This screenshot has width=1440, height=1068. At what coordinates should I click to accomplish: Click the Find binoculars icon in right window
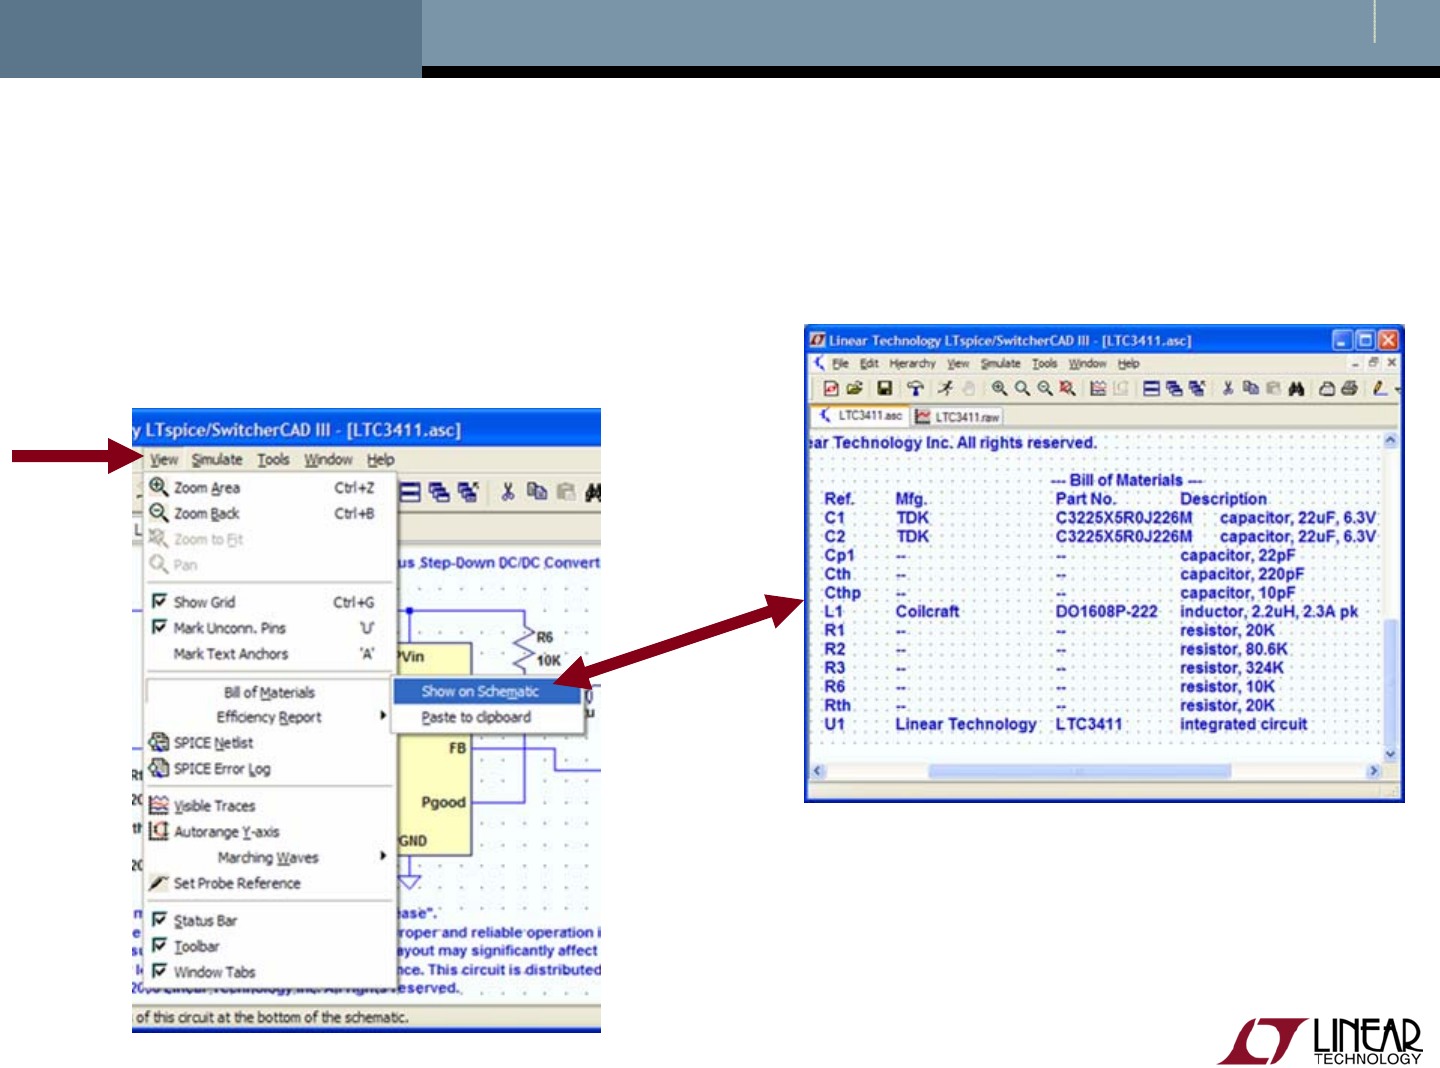click(1297, 388)
